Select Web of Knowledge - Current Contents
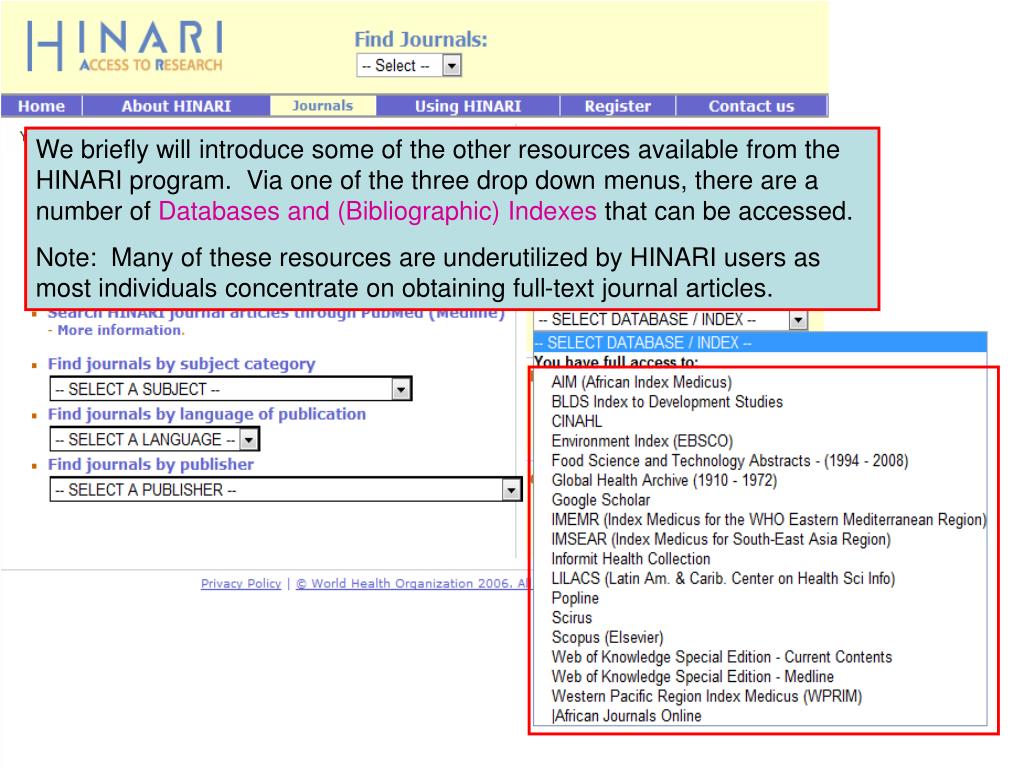 click(722, 656)
